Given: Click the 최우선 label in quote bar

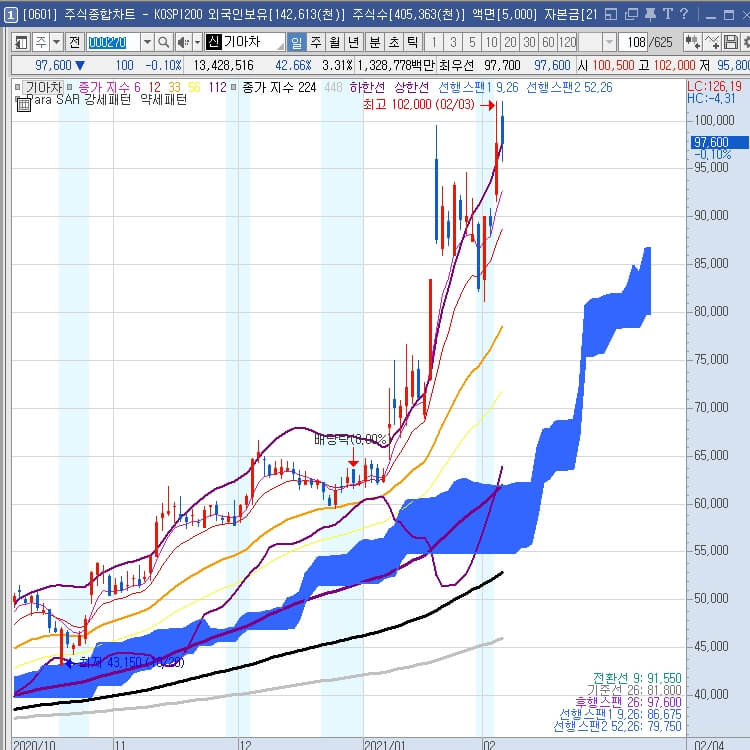Looking at the screenshot, I should pos(457,66).
